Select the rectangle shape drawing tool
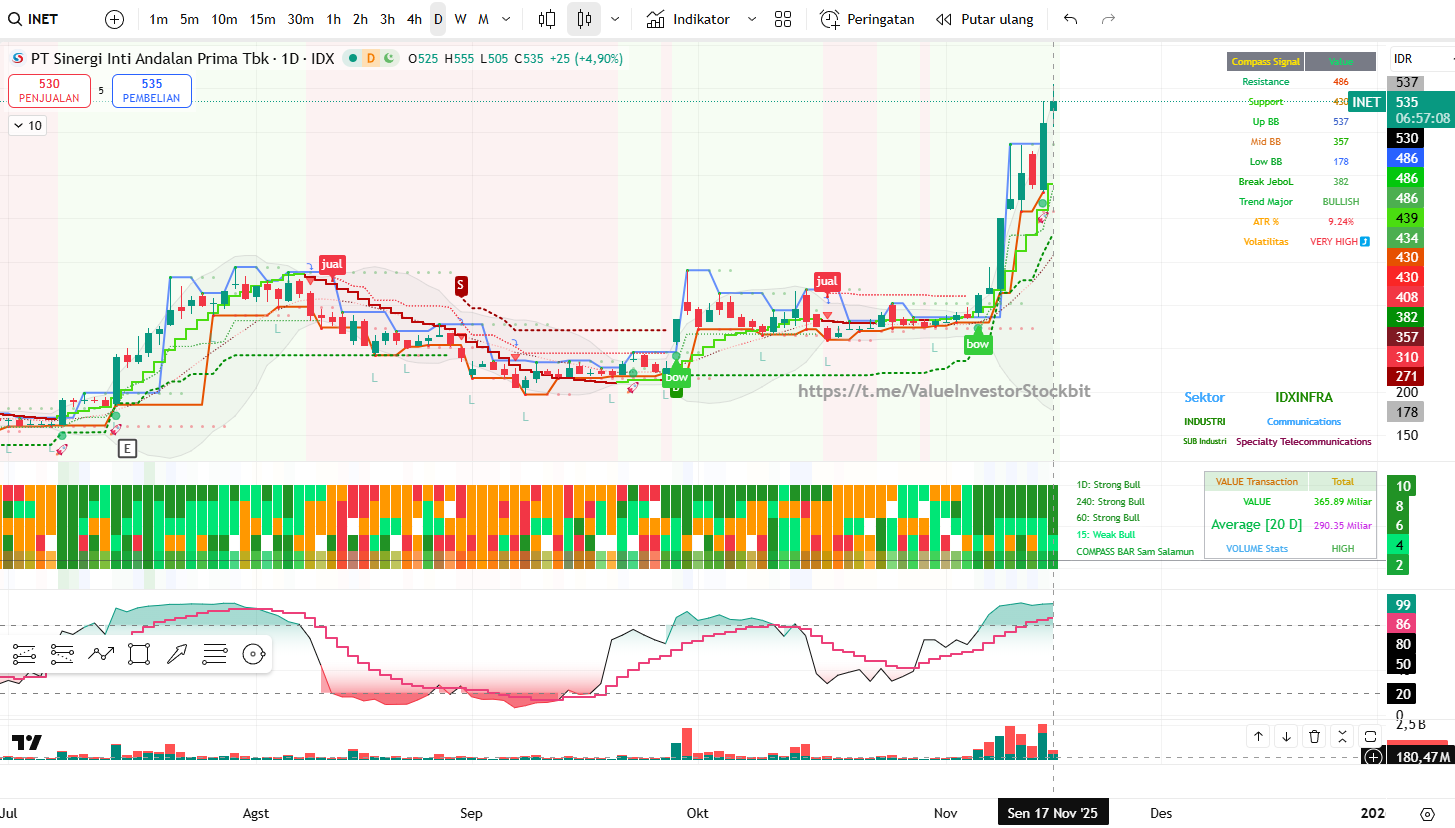 pyautogui.click(x=139, y=654)
